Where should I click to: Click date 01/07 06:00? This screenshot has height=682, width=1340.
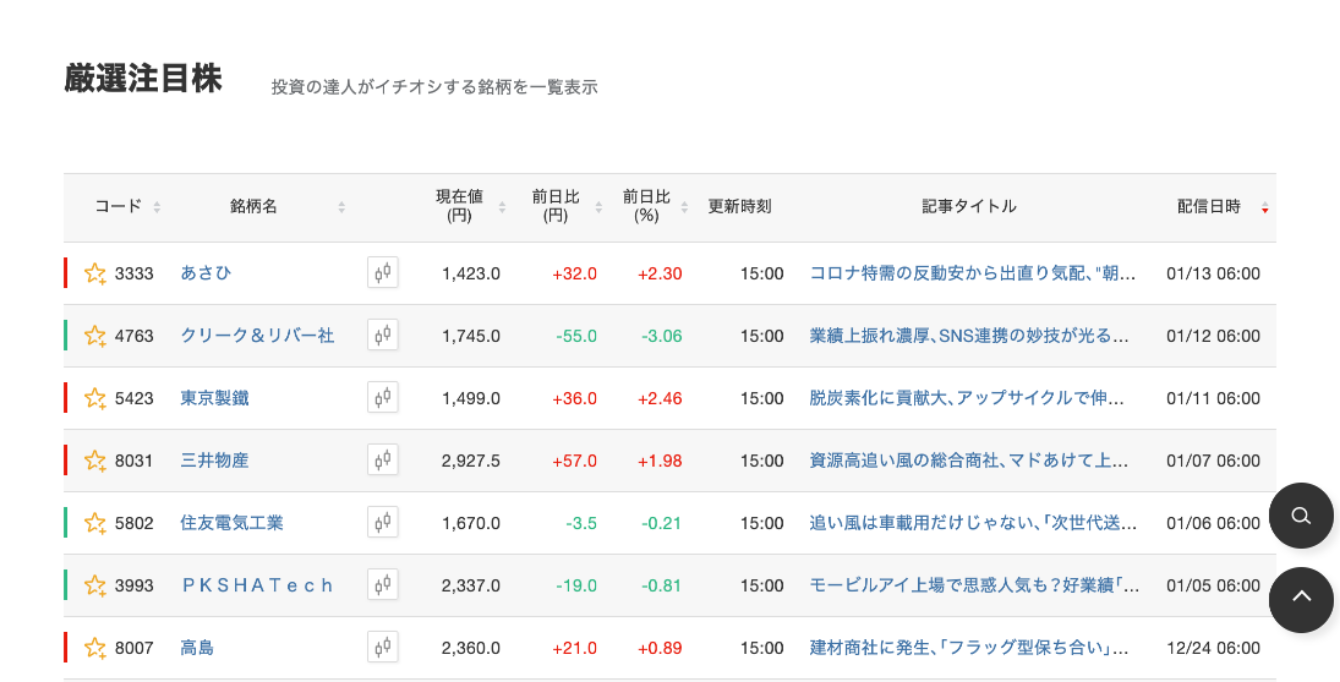click(x=1213, y=461)
